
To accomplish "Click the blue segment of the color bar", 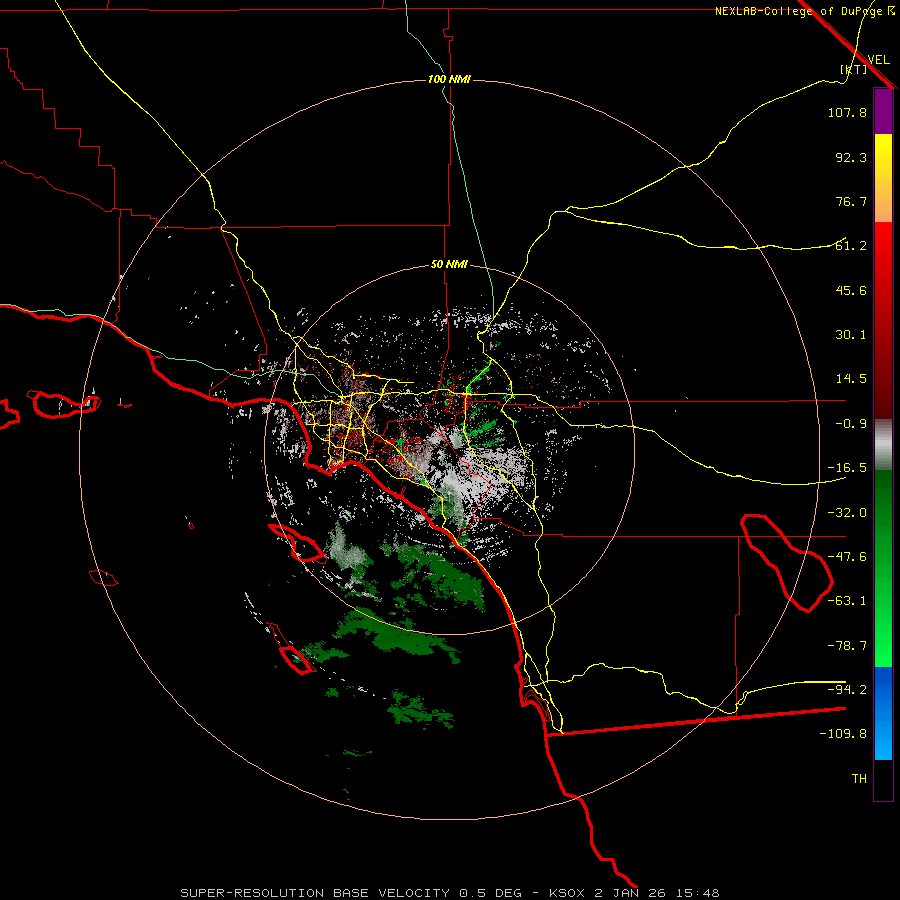I will coord(883,713).
